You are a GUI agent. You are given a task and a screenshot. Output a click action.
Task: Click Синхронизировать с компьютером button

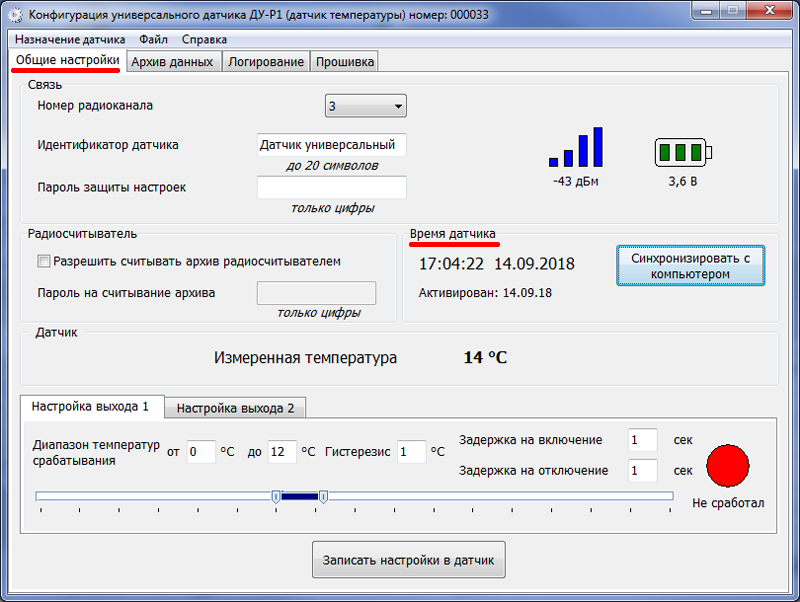[x=690, y=266]
